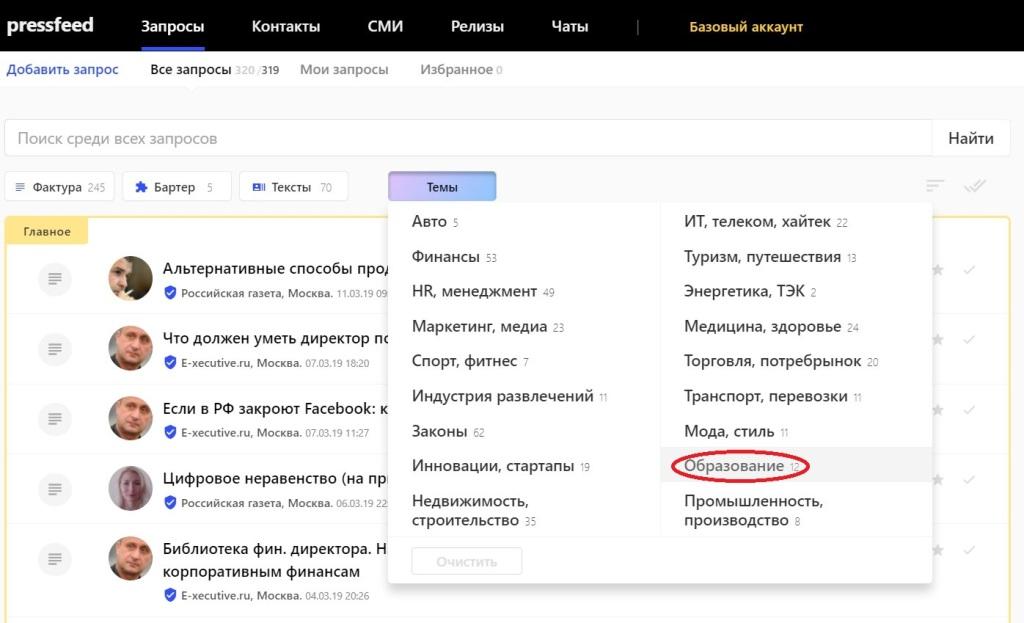Switch to the Мои запросы tab
Viewport: 1024px width, 623px height.
pyautogui.click(x=344, y=70)
